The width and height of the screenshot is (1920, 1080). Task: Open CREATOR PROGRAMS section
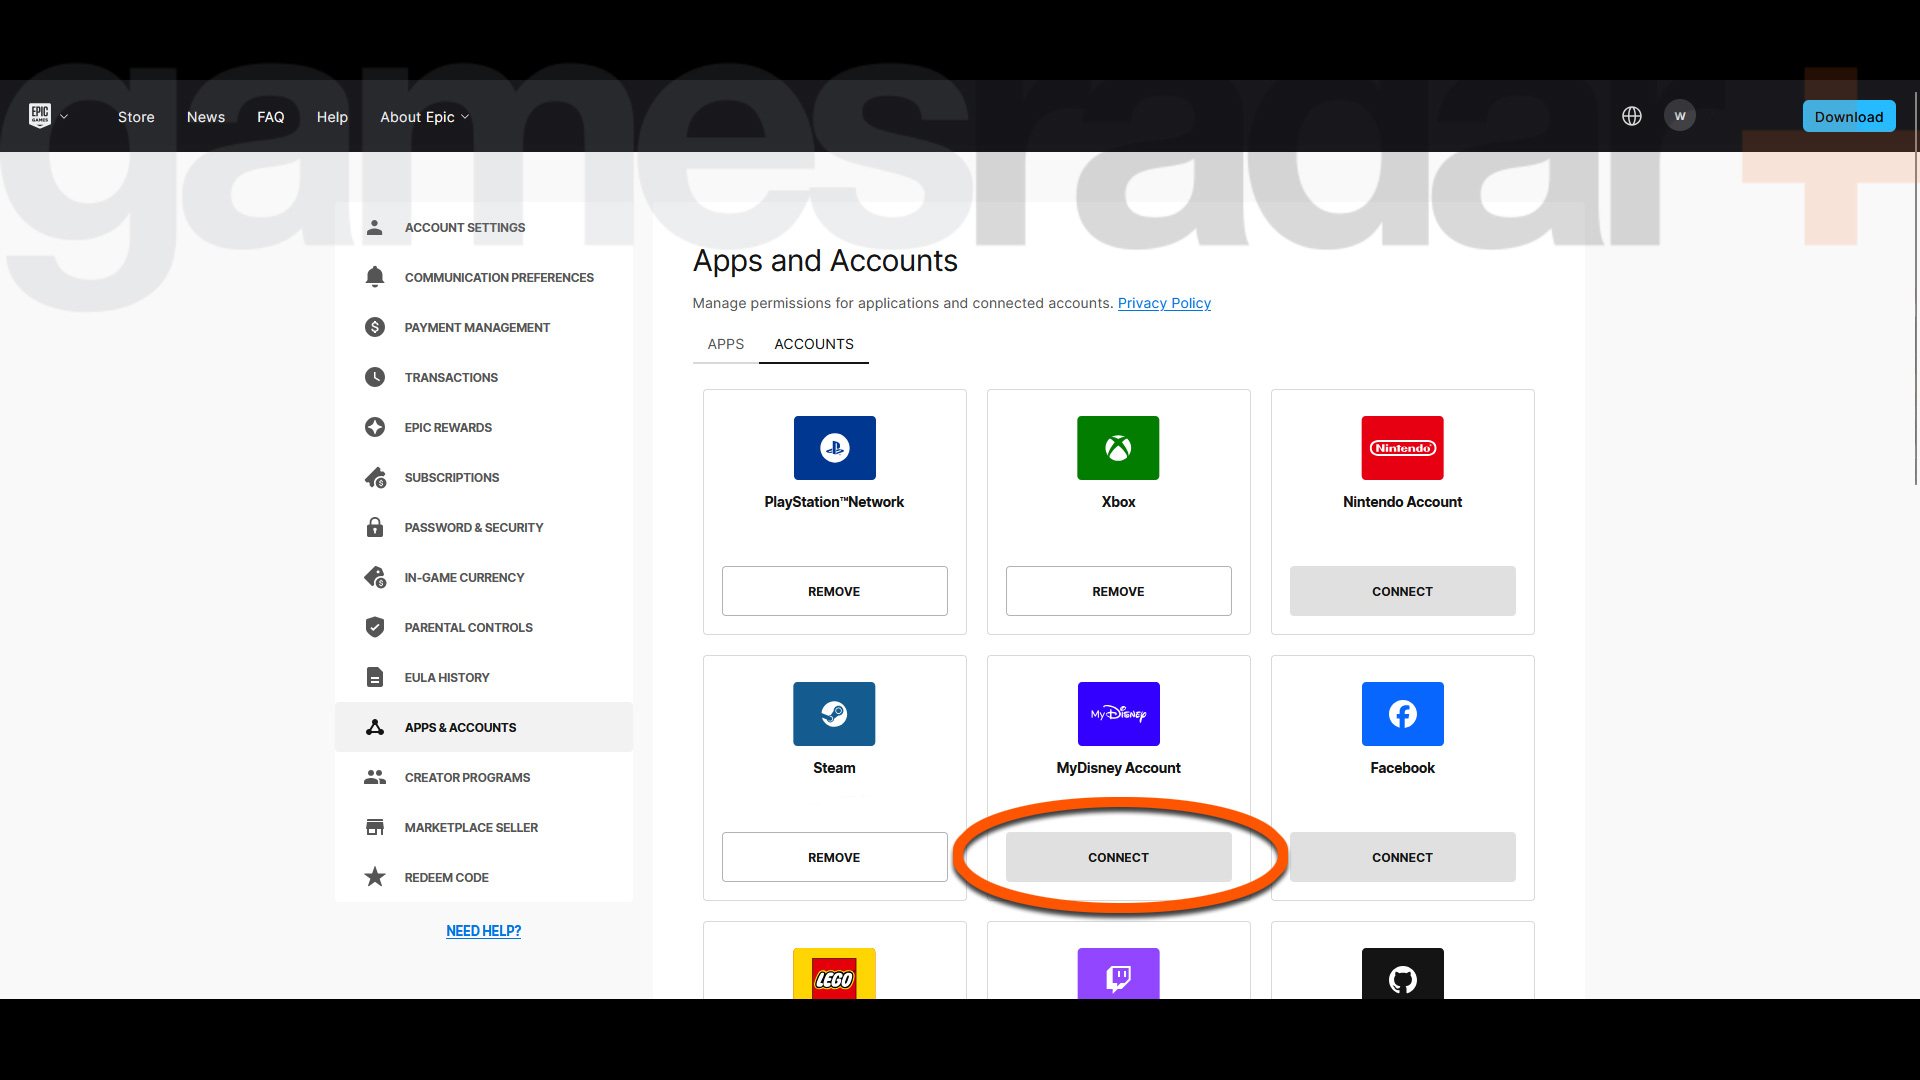(x=484, y=777)
